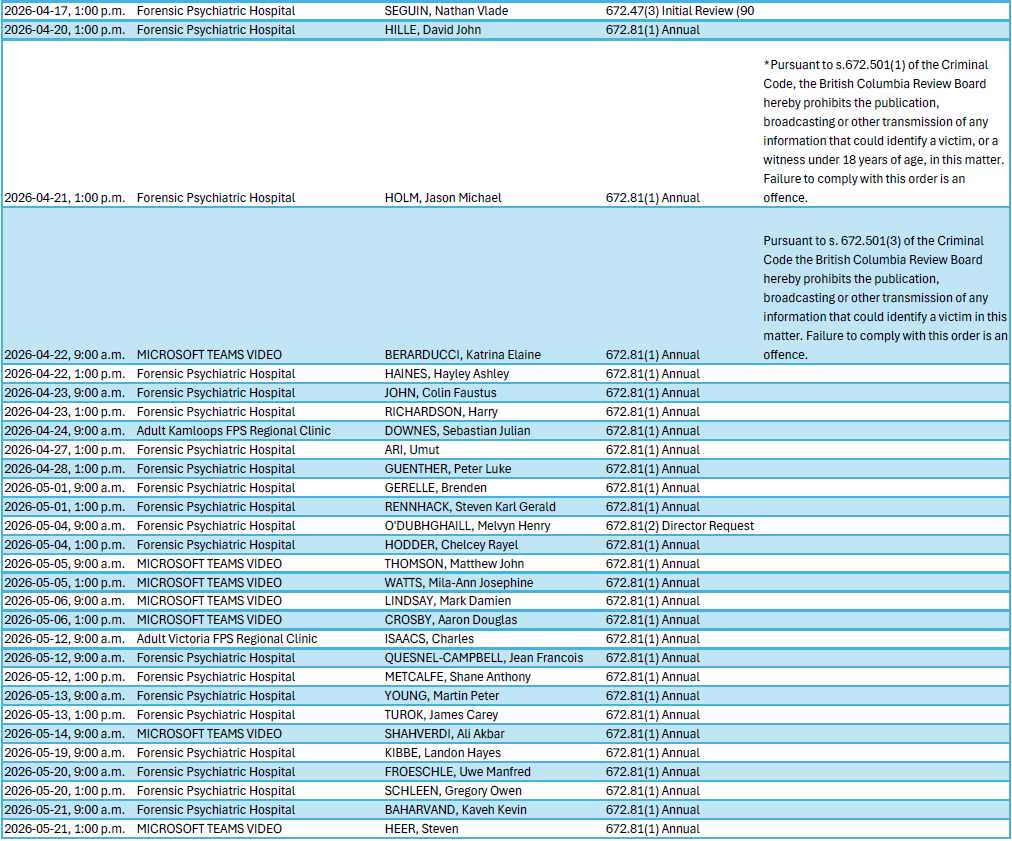Select the QUESNEL-CAMPBELL, Jean Francois cell
Image resolution: width=1012 pixels, height=841 pixels.
[x=484, y=658]
